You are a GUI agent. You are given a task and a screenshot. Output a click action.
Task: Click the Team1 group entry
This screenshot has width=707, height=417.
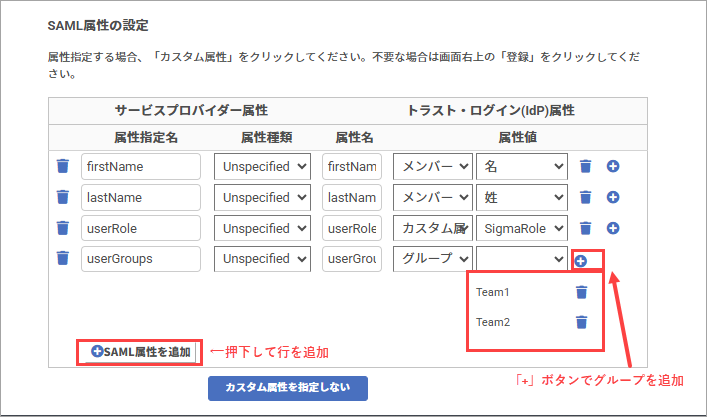click(x=492, y=292)
